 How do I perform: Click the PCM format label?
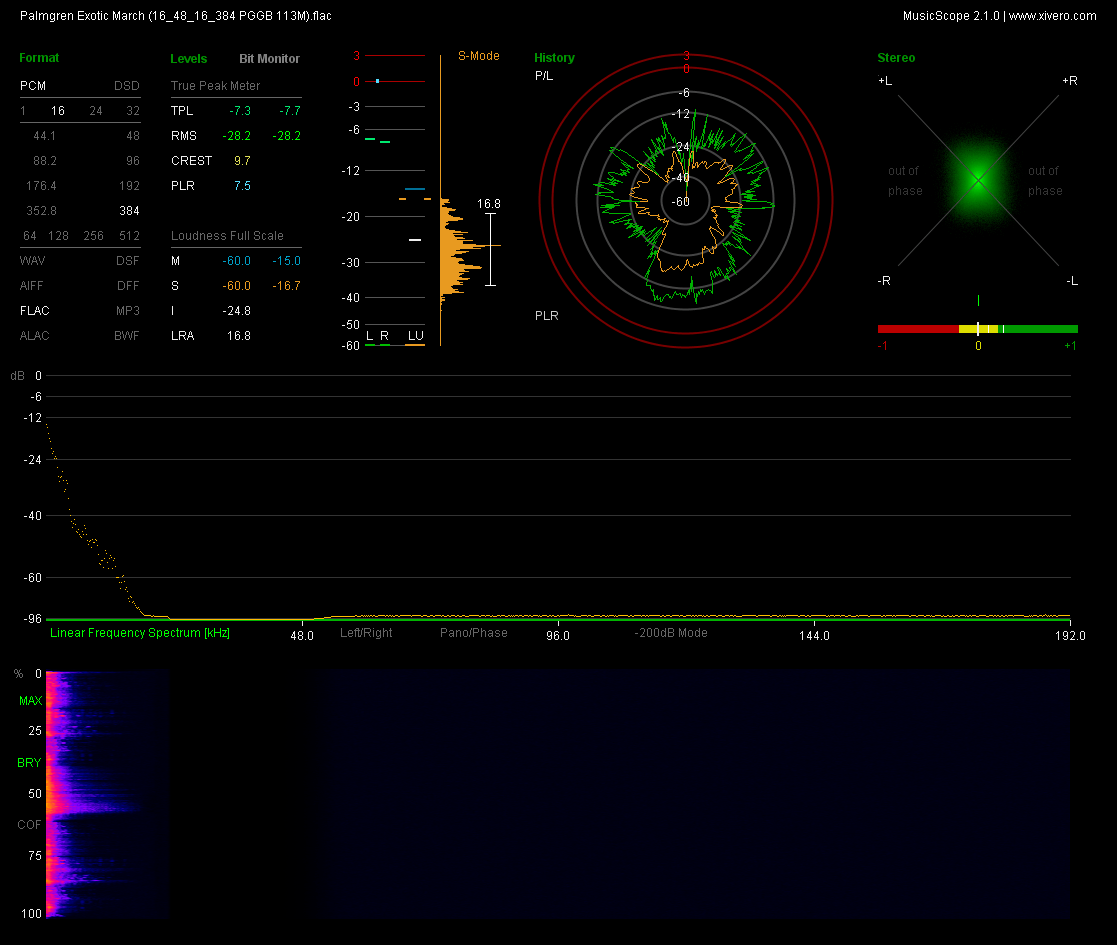(x=33, y=85)
